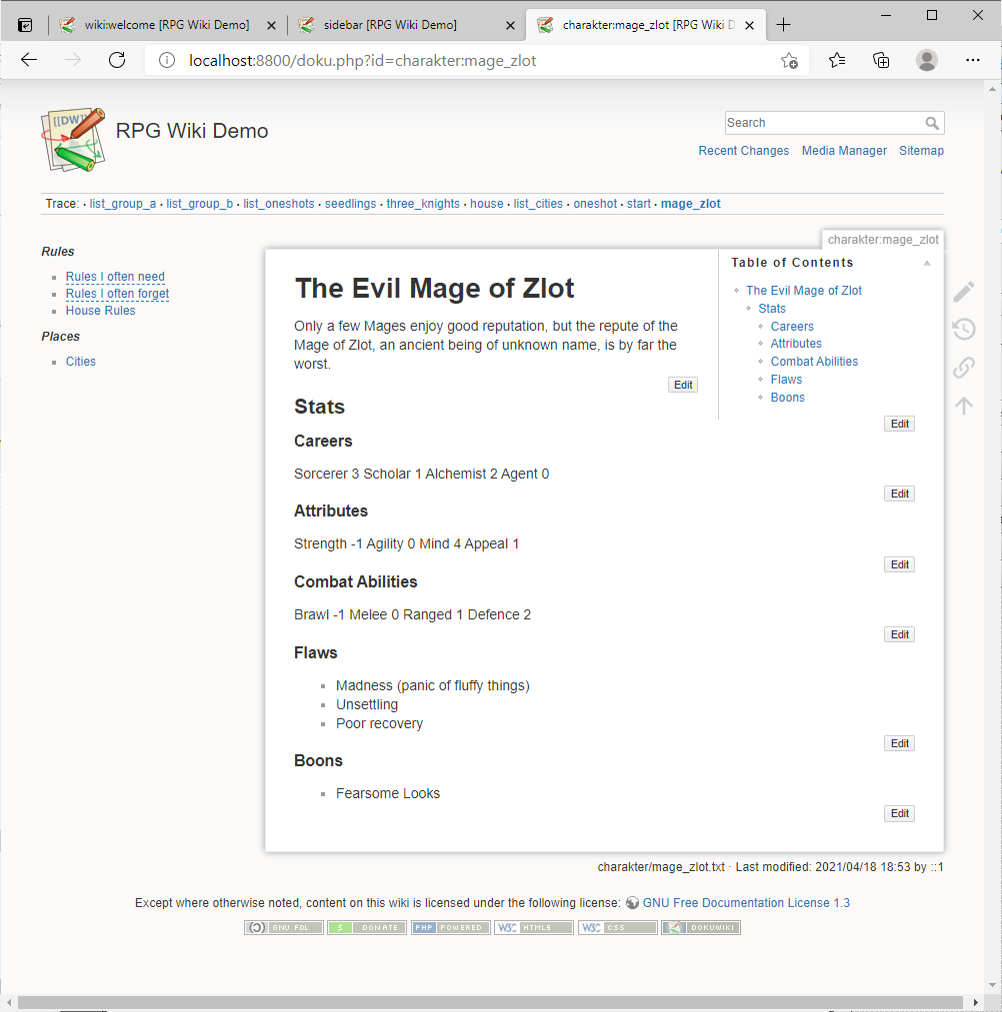Go to start in trace
1002x1012 pixels.
tap(639, 204)
